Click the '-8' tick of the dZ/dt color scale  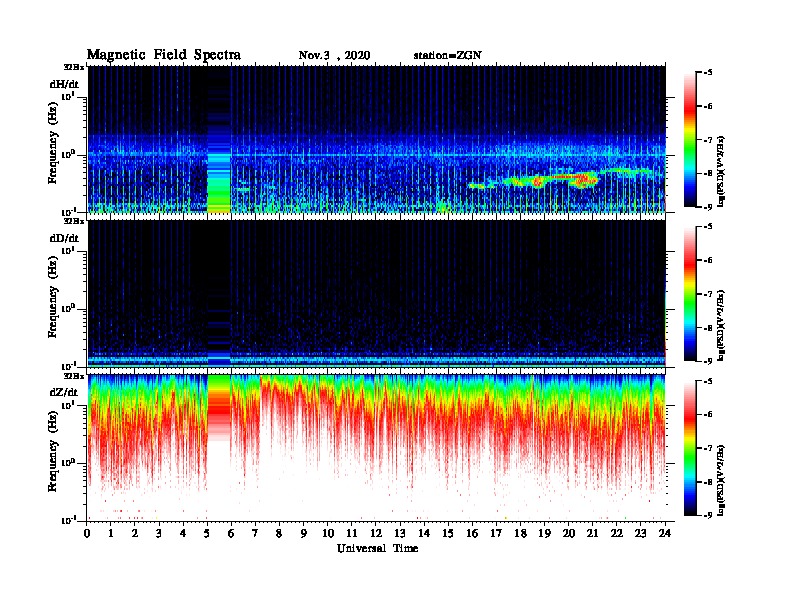click(x=708, y=482)
